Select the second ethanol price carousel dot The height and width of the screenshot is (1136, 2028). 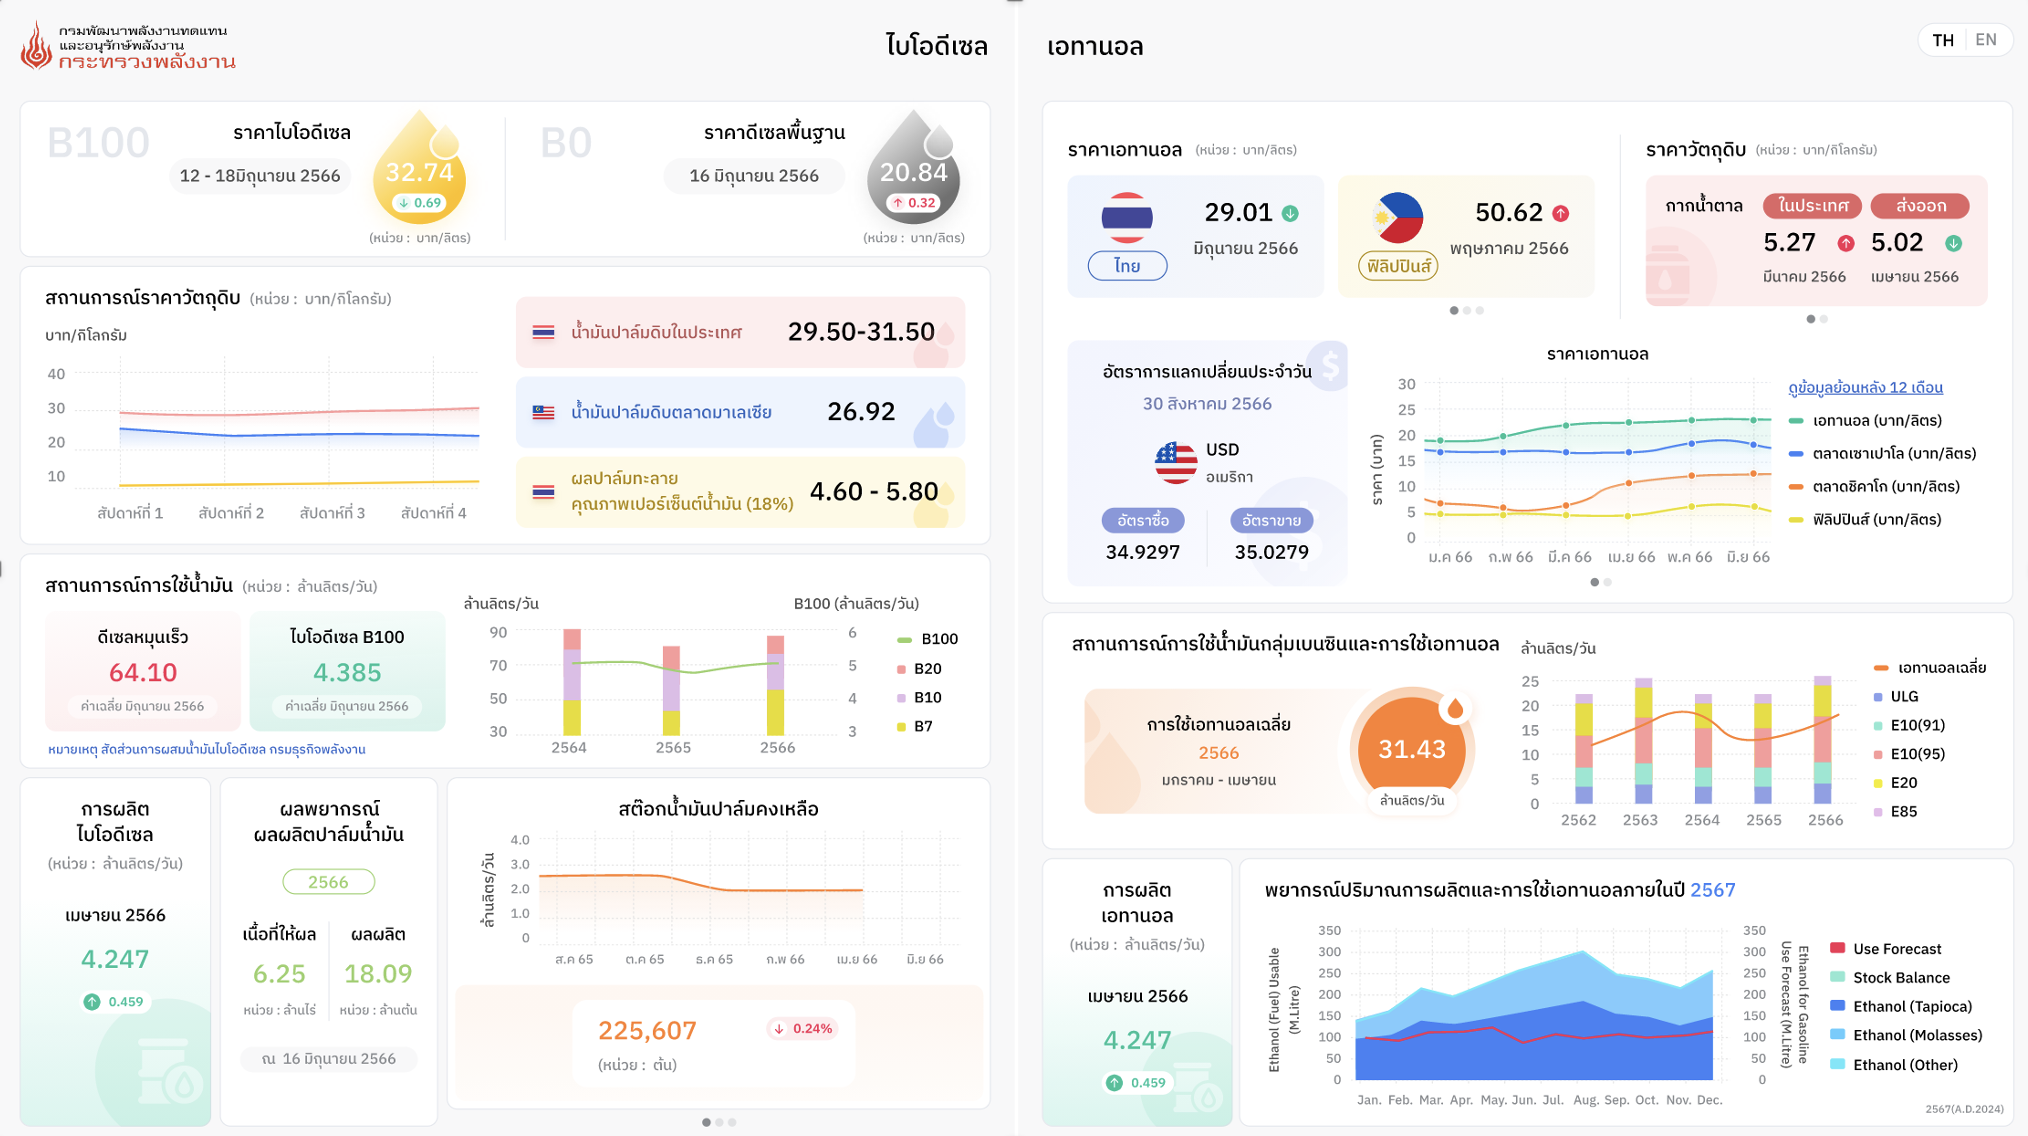click(1467, 310)
